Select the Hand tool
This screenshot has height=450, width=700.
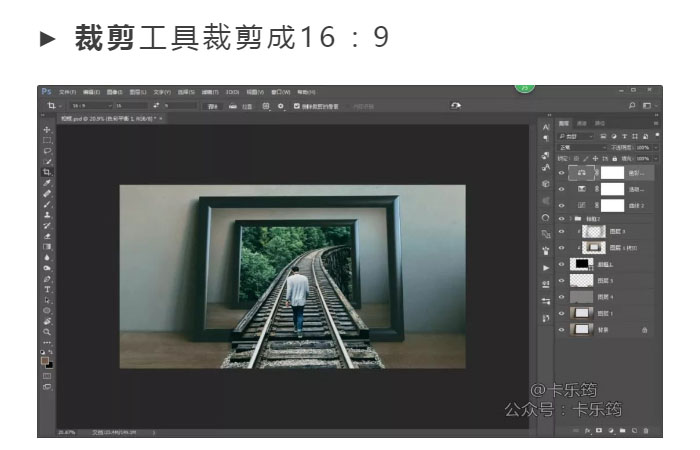(x=47, y=321)
